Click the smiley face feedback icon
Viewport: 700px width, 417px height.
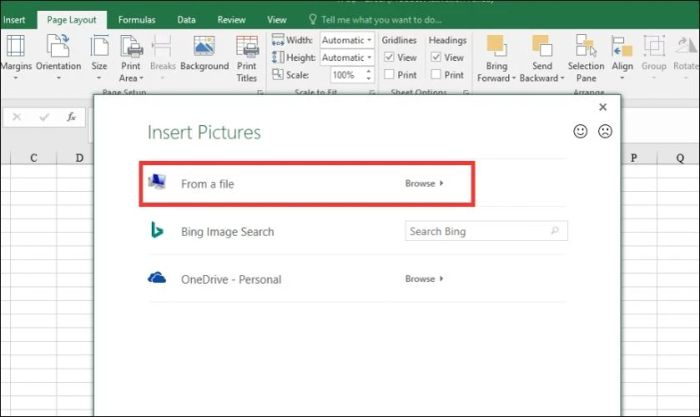(x=580, y=131)
